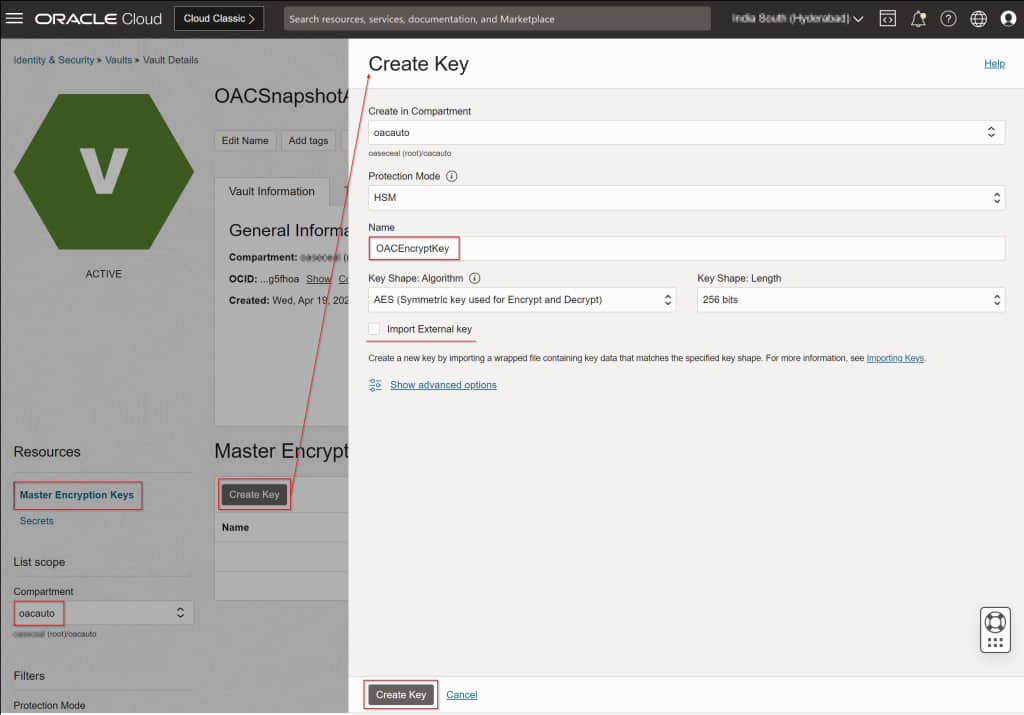1024x715 pixels.
Task: Open the Importing Keys link
Action: tap(895, 357)
